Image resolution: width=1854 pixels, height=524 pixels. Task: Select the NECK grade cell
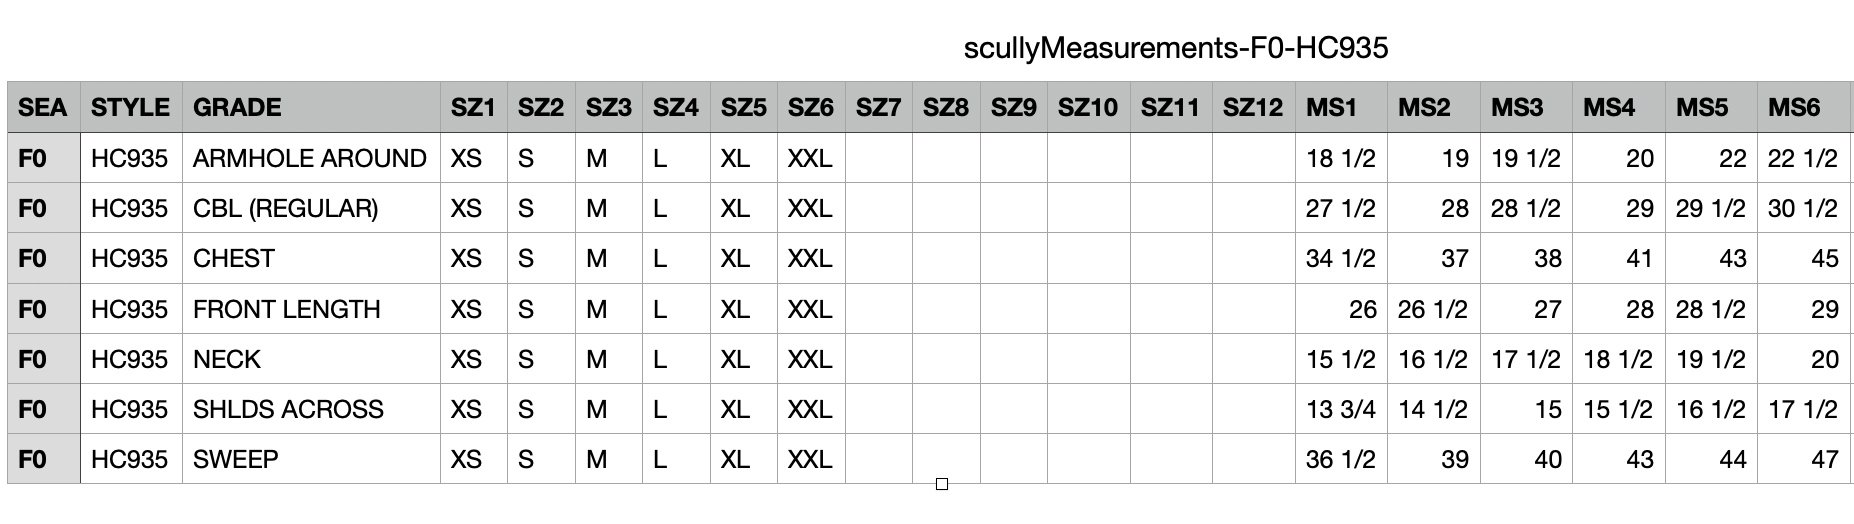(x=227, y=359)
